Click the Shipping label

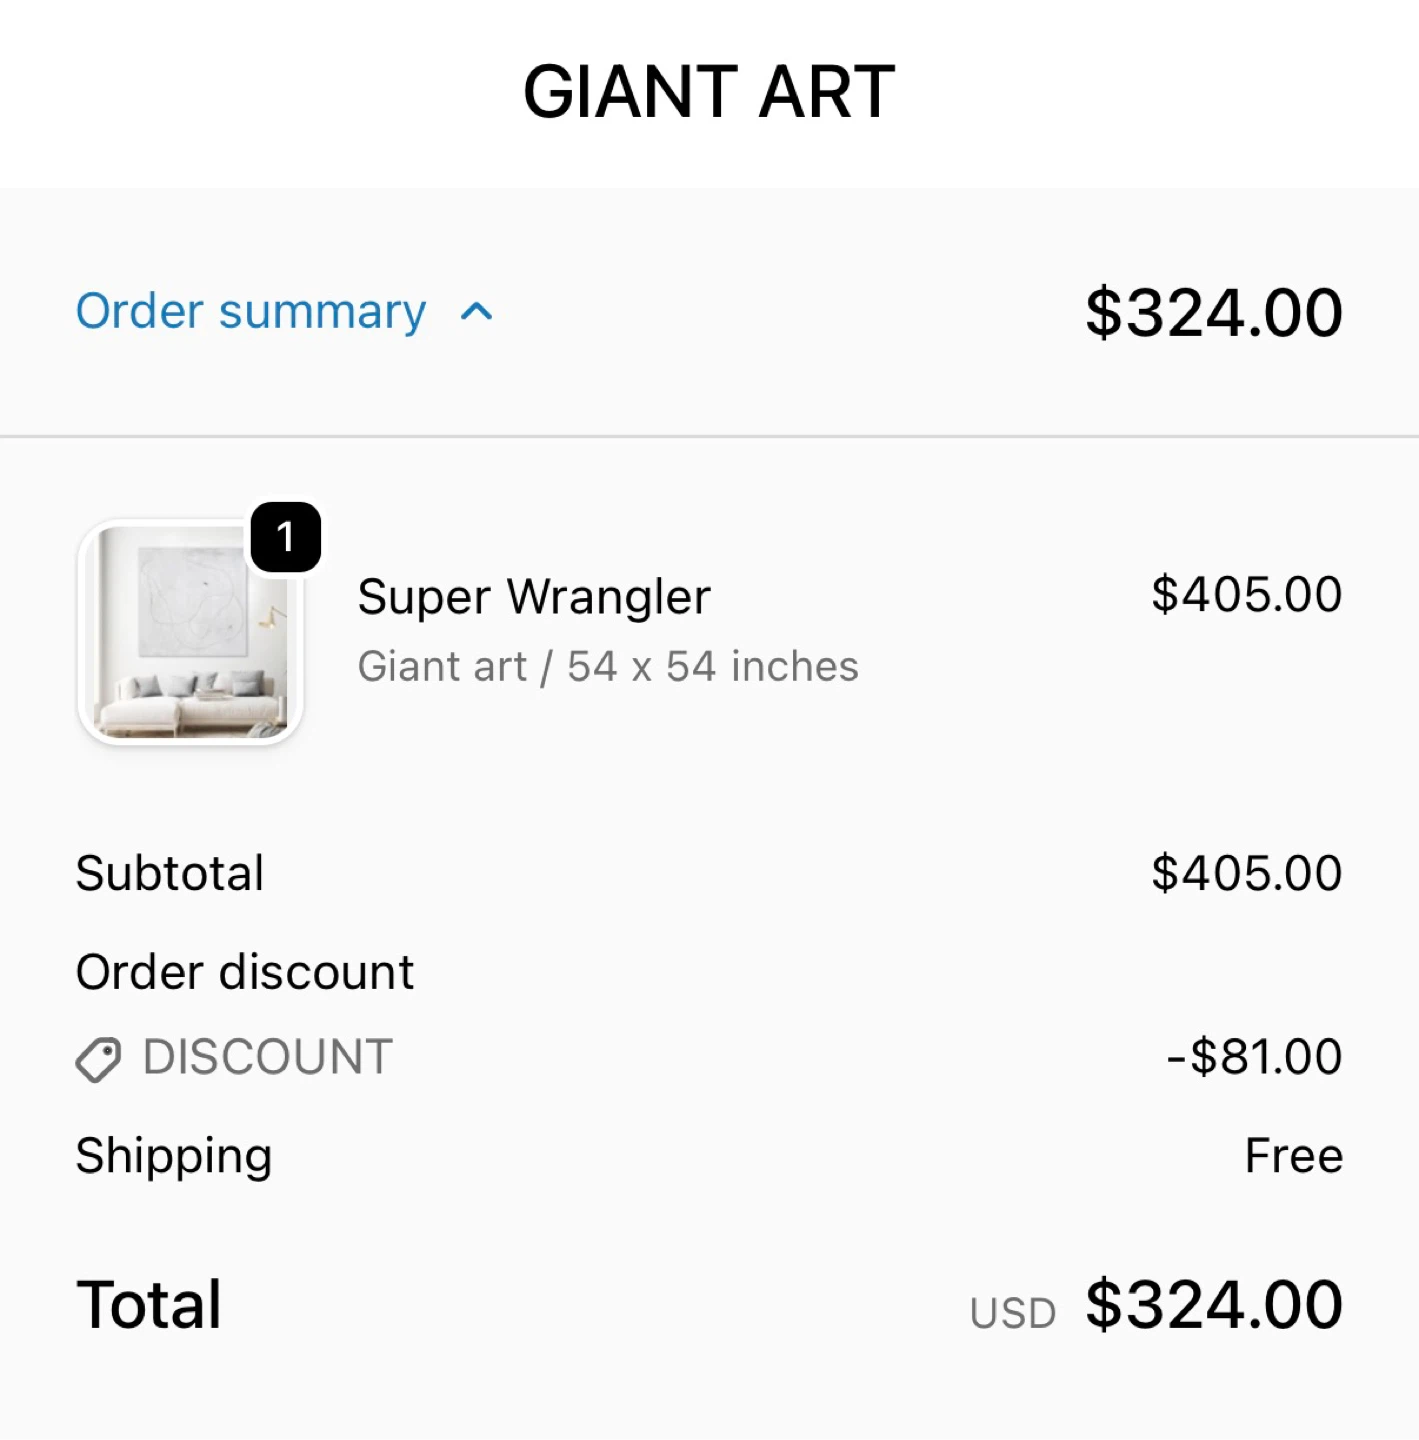pos(174,1156)
